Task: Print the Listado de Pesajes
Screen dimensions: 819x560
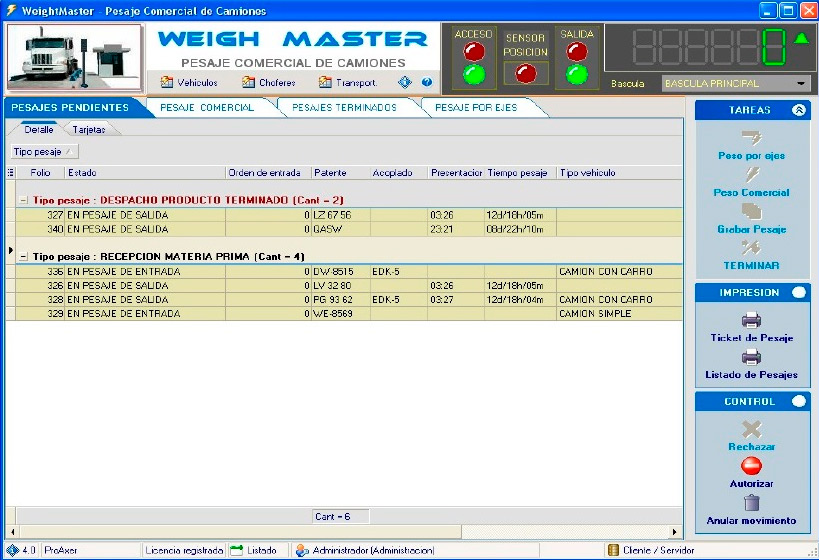Action: [751, 358]
